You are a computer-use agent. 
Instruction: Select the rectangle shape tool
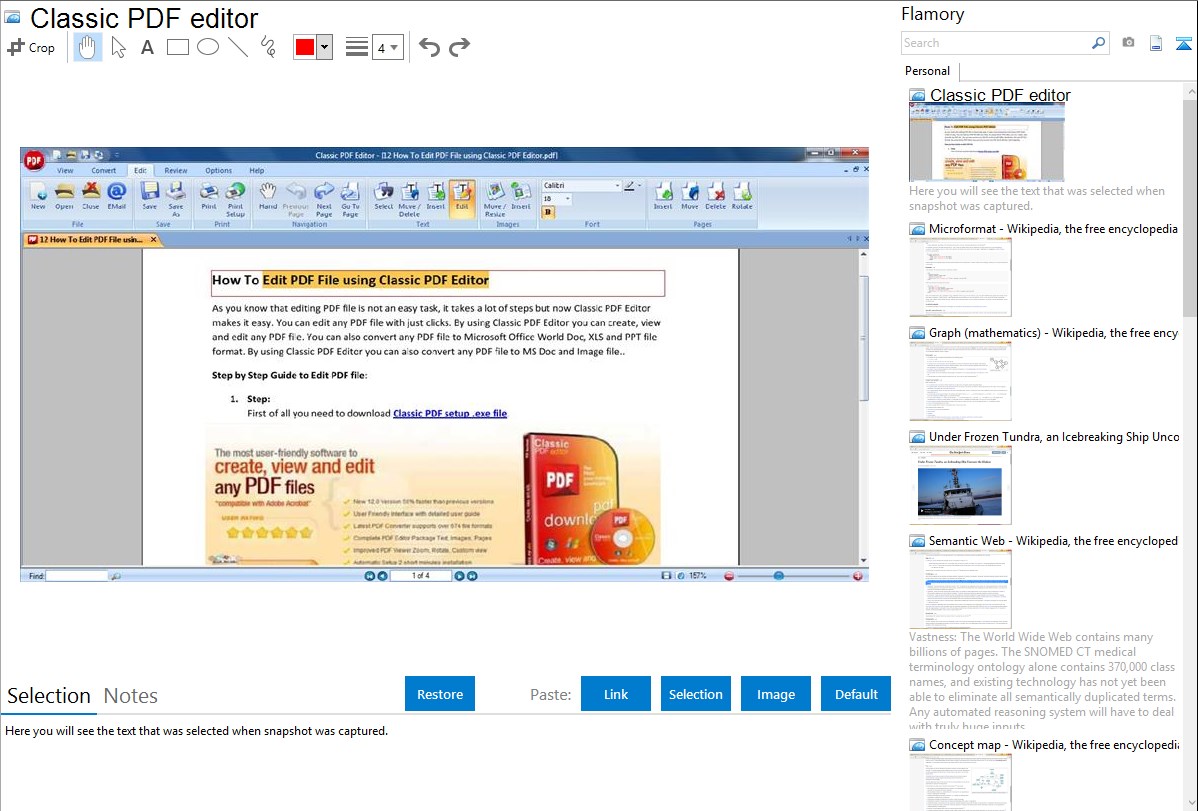[177, 47]
